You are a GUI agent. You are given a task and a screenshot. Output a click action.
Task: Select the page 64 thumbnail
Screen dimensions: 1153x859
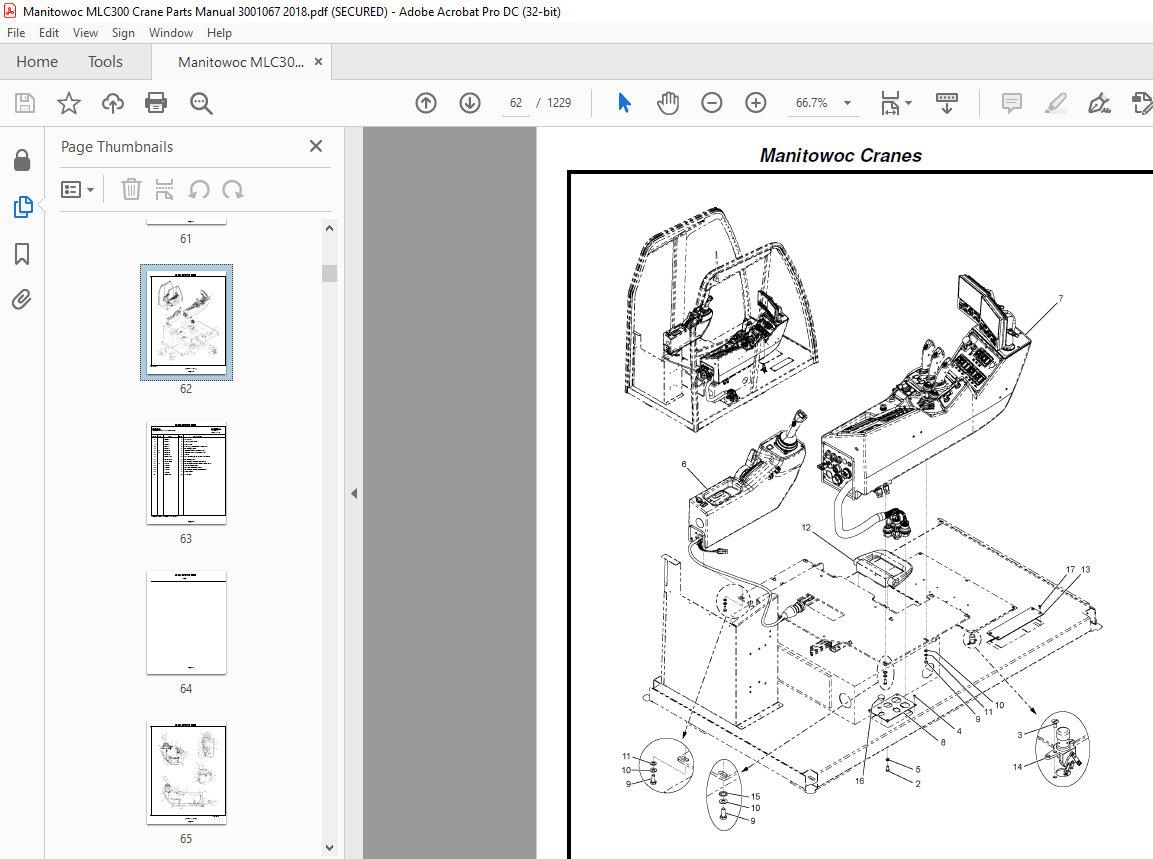coord(187,623)
